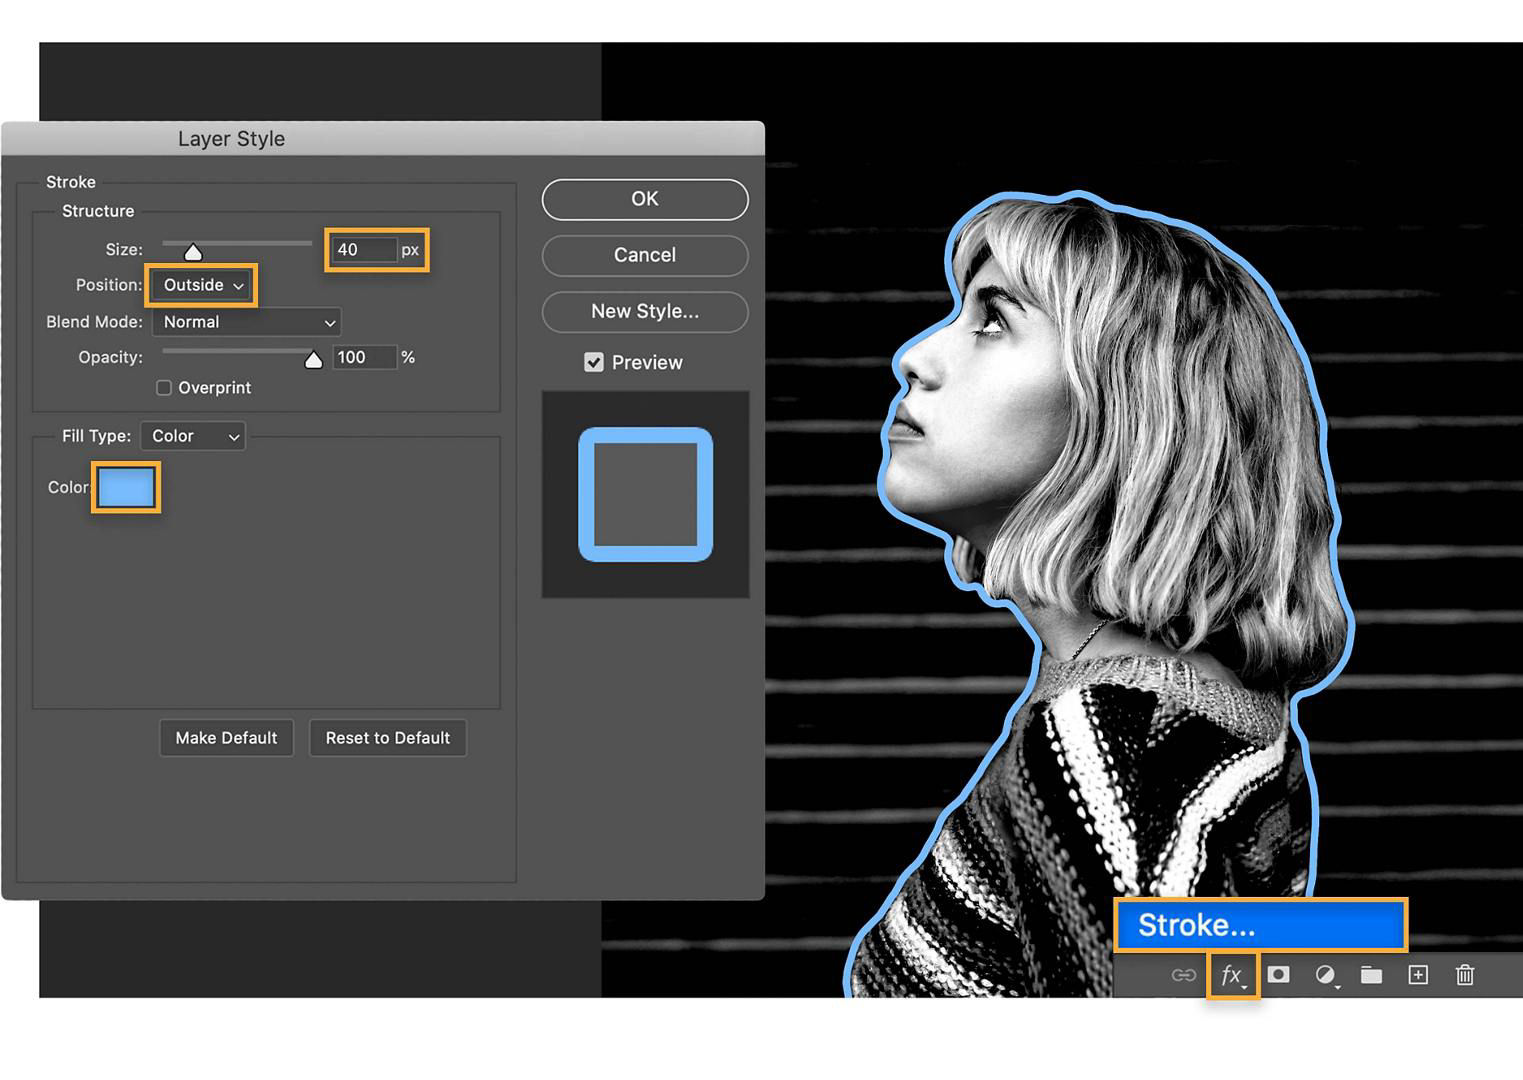
Task: Click OK to apply layer style
Action: click(x=645, y=199)
